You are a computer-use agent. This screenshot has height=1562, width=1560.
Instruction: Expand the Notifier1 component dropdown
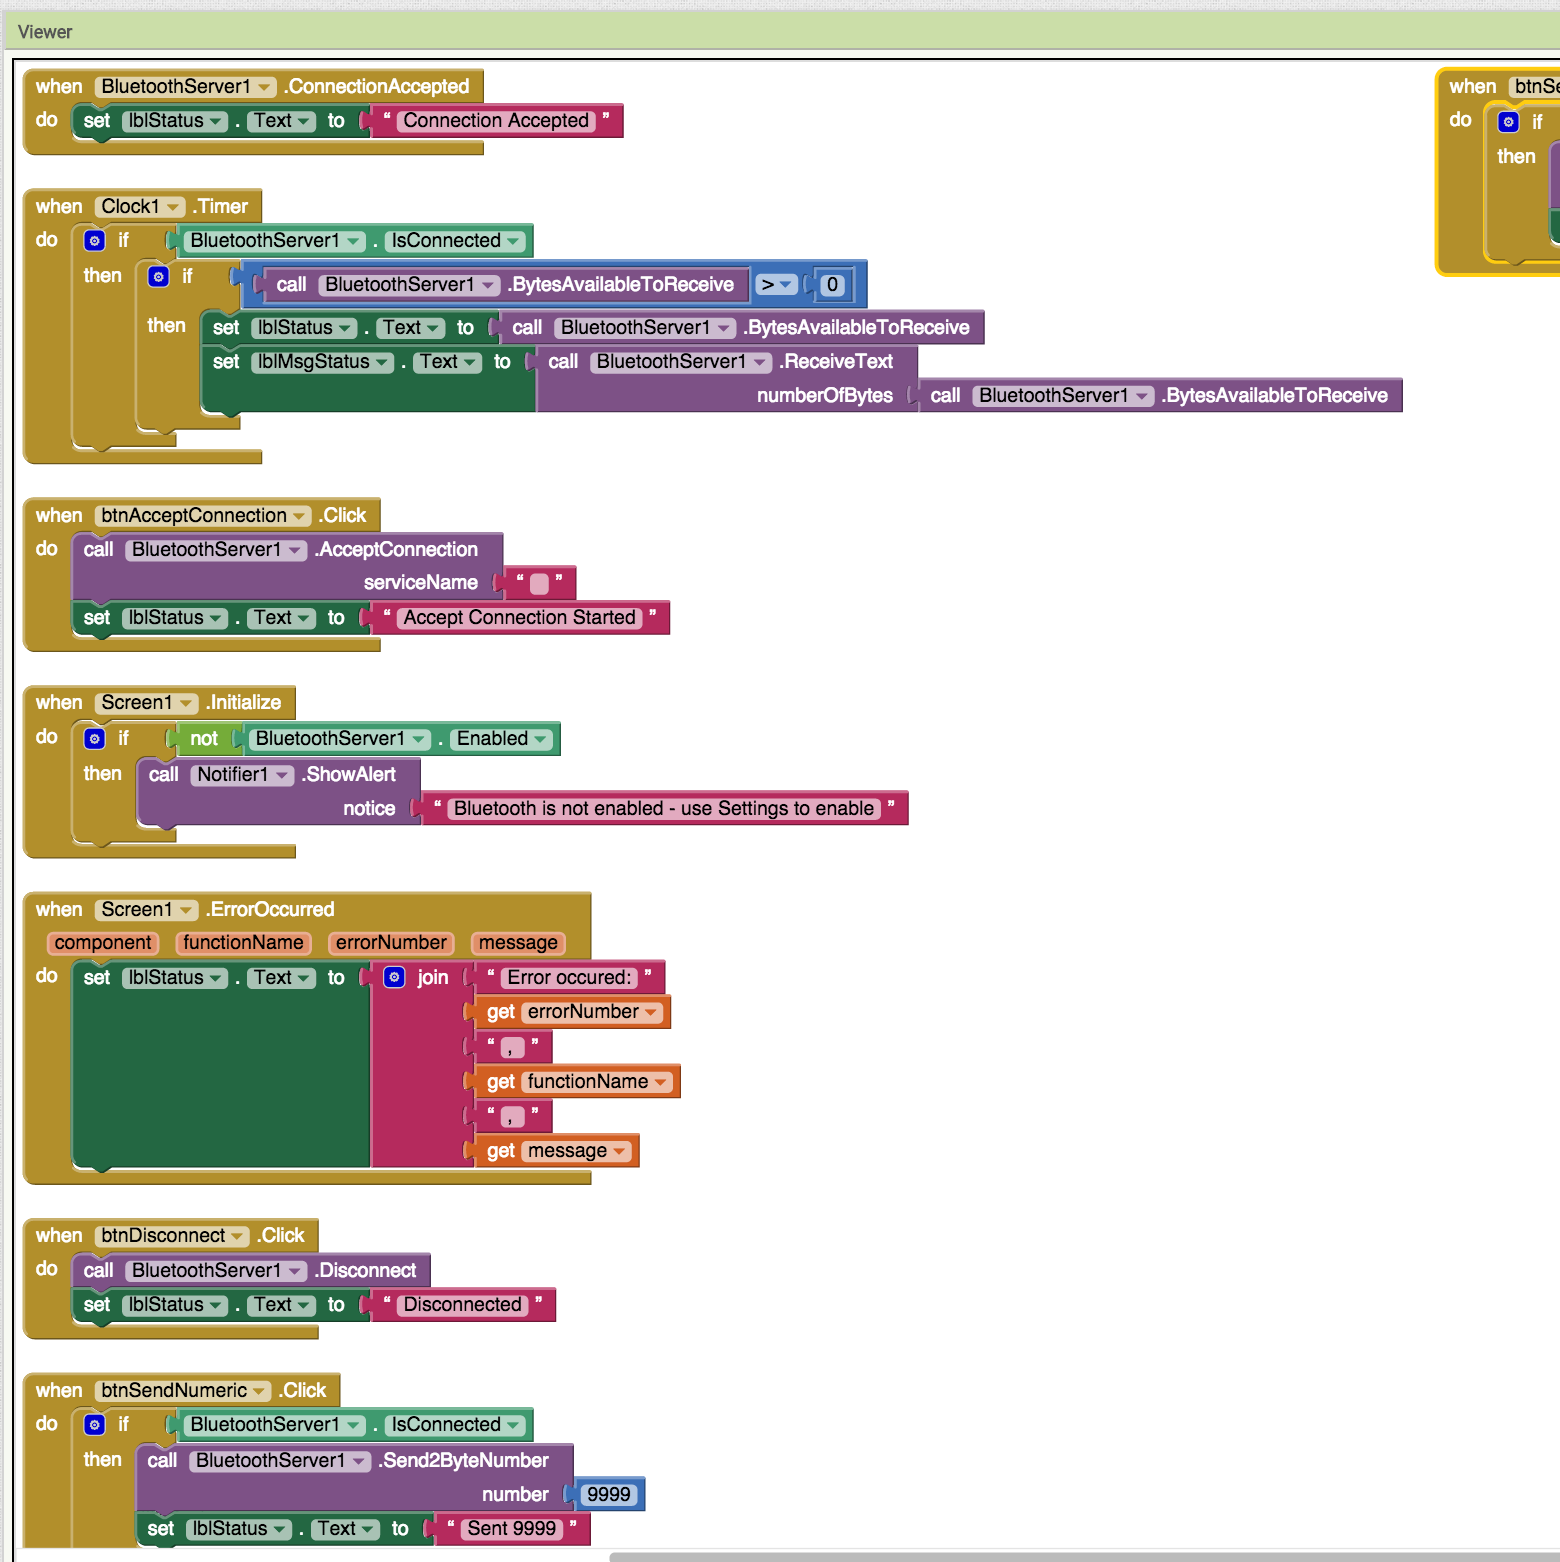click(x=242, y=775)
